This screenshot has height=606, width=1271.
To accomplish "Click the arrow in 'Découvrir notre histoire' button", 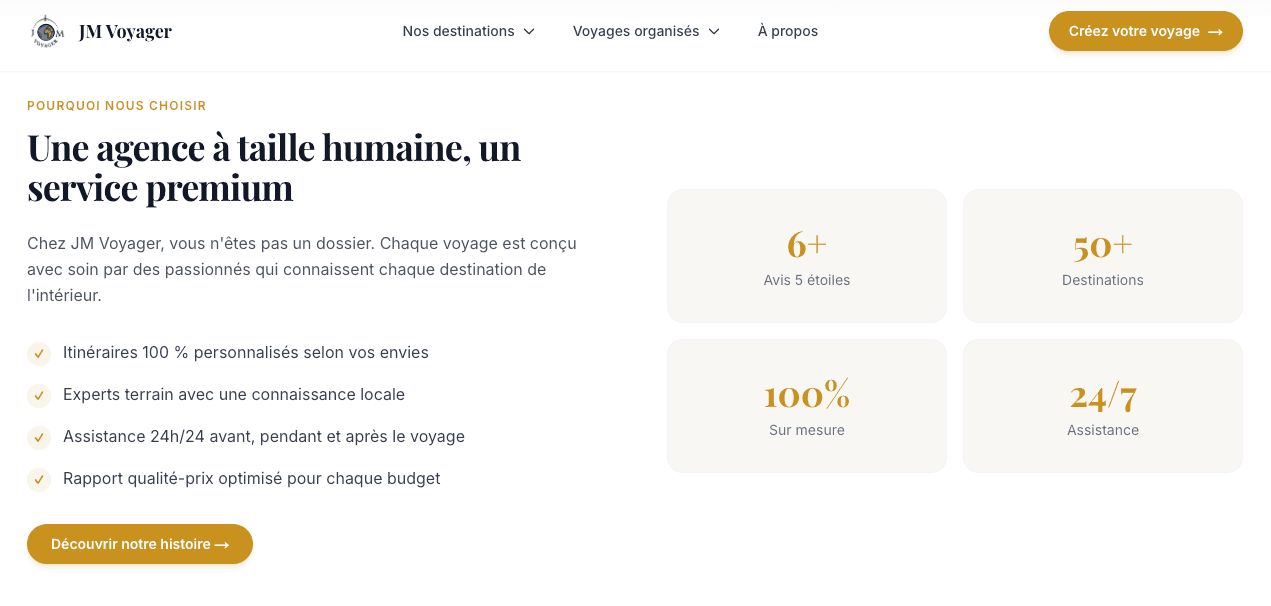I will click(222, 544).
